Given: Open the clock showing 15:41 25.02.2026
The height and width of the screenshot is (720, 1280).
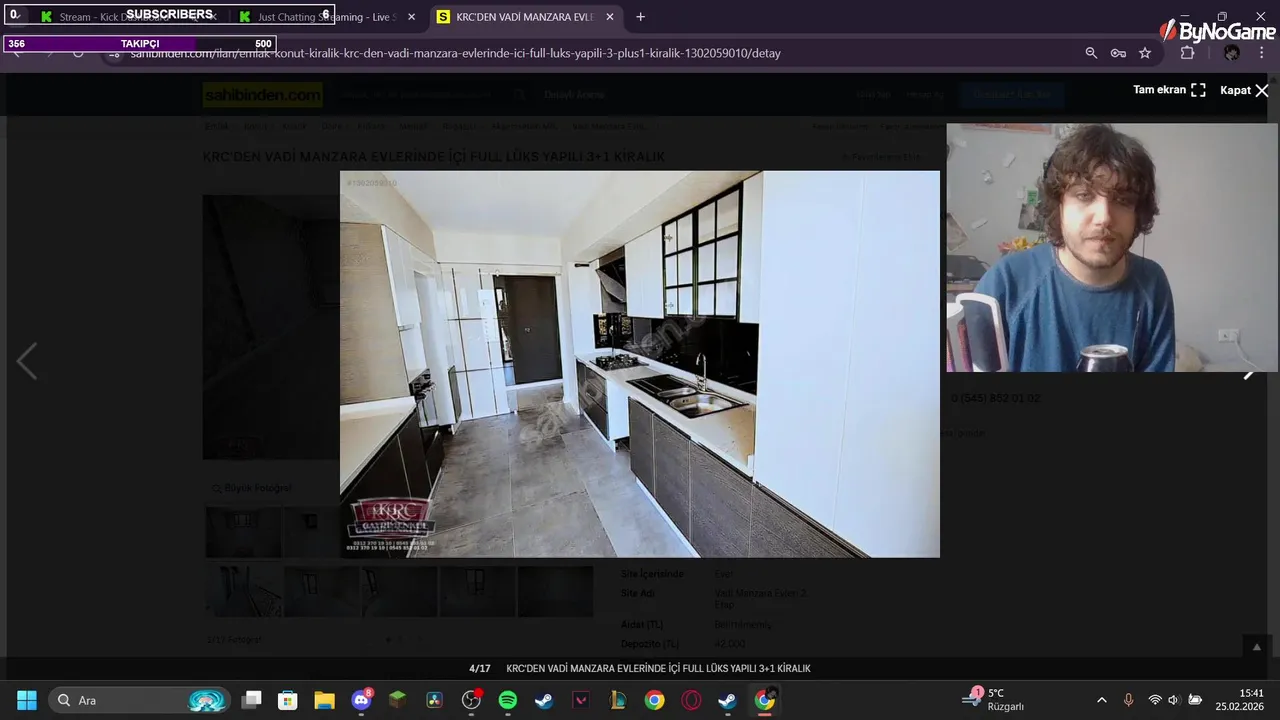Looking at the screenshot, I should tap(1240, 700).
